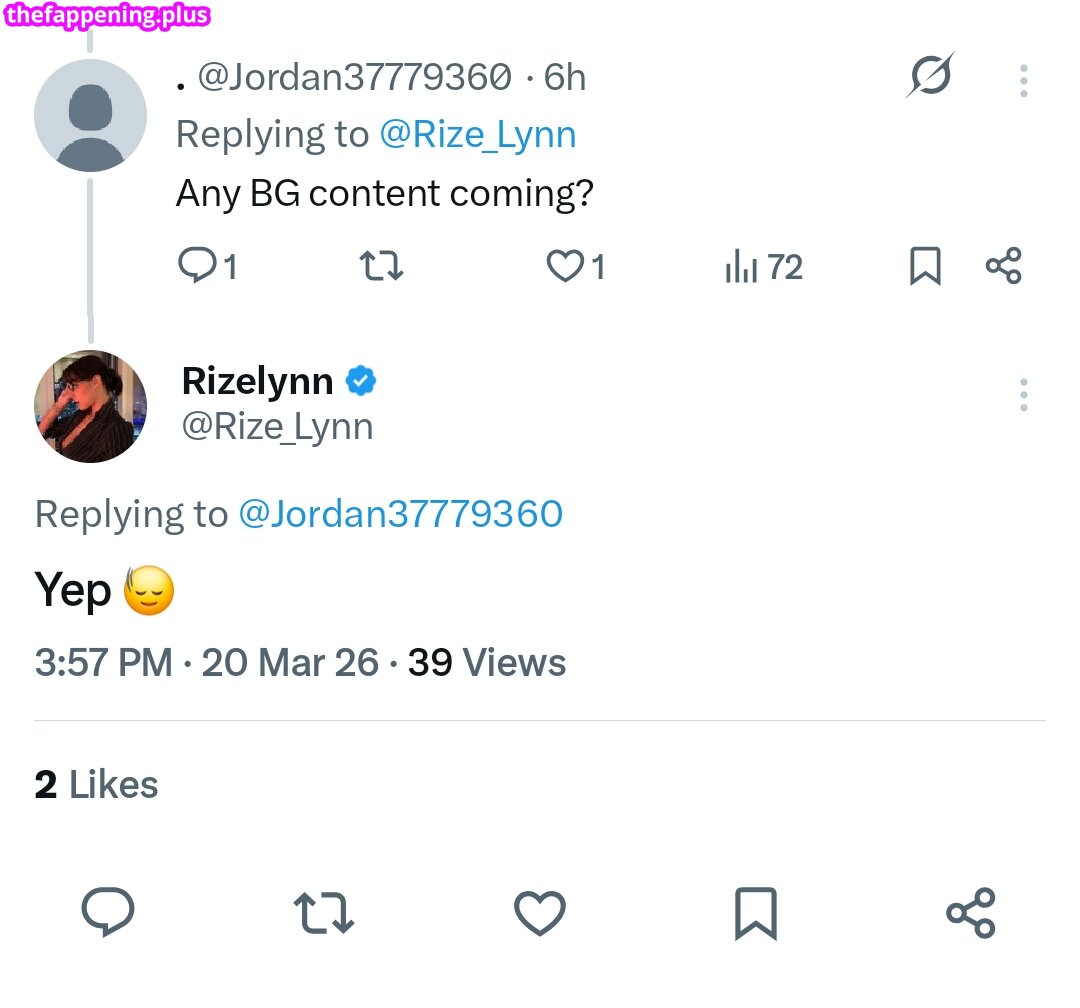
Task: Open more options menu on Rizelynn's post
Action: coord(1023,395)
